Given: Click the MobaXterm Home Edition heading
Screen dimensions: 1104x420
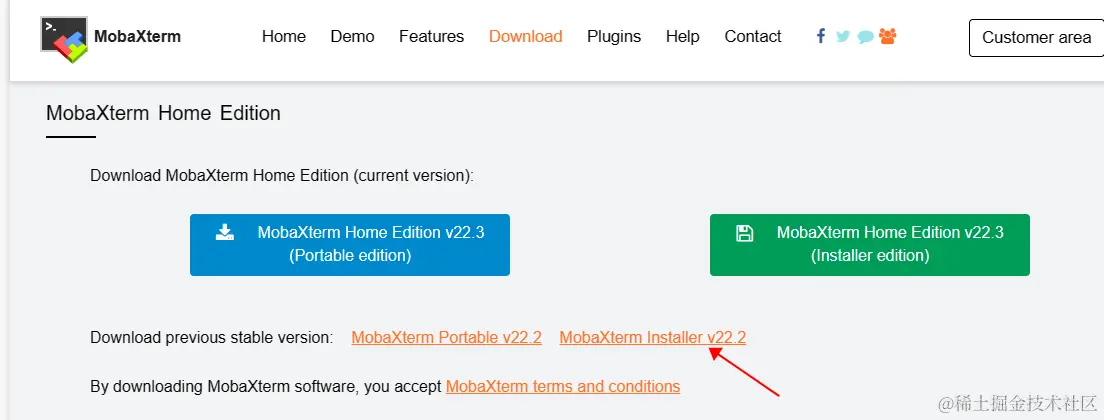Looking at the screenshot, I should click(163, 113).
